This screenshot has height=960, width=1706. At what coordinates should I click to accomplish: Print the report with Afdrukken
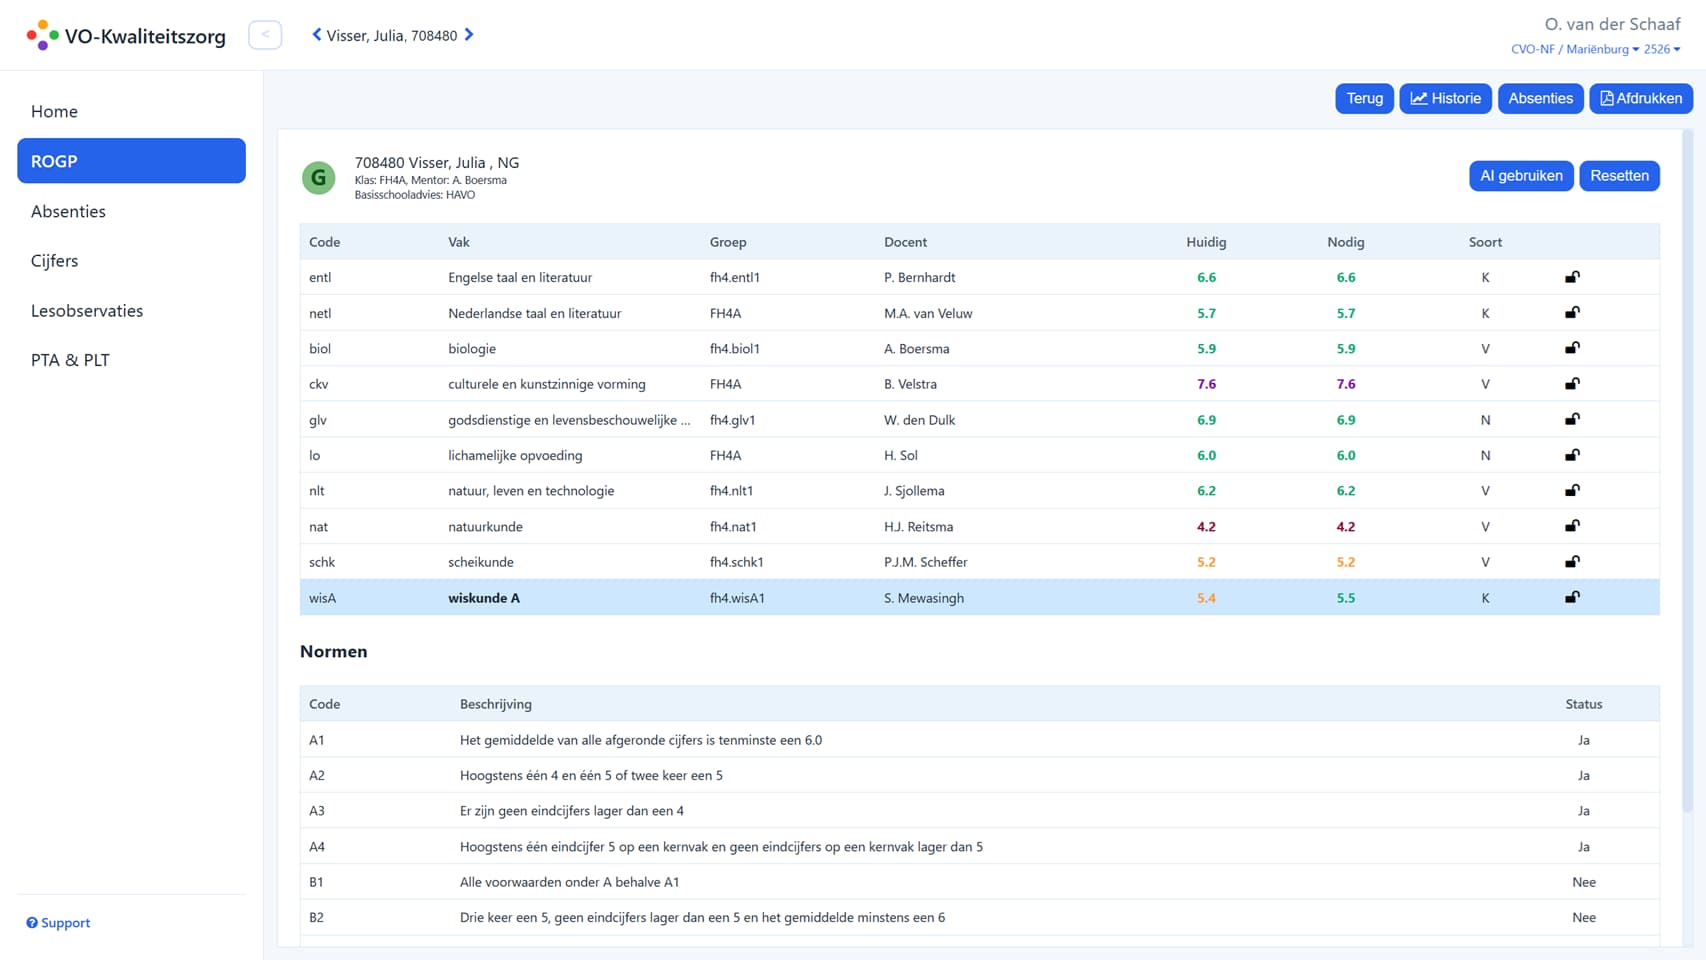coord(1641,98)
